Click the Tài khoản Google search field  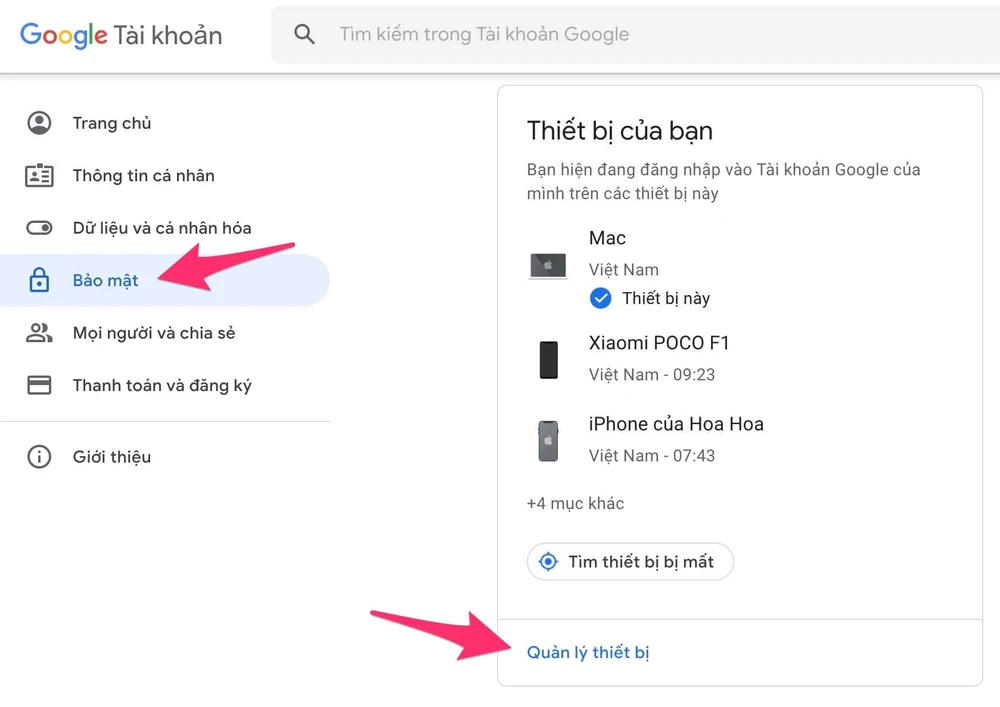tap(500, 34)
